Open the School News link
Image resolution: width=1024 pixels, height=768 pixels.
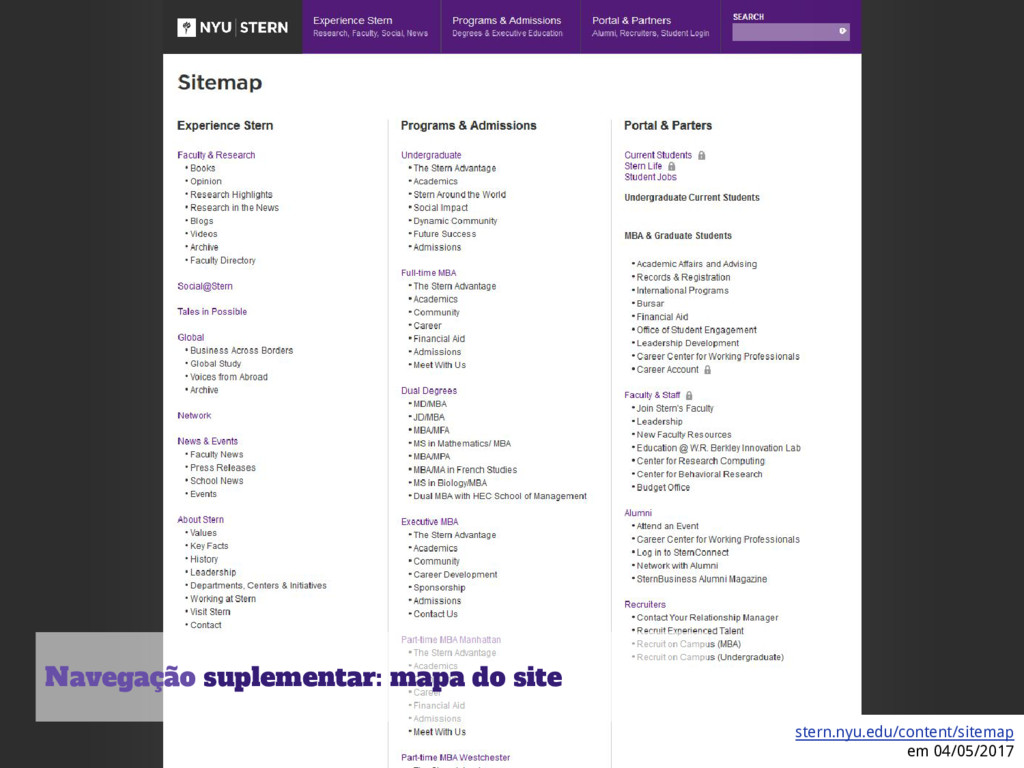click(x=217, y=481)
